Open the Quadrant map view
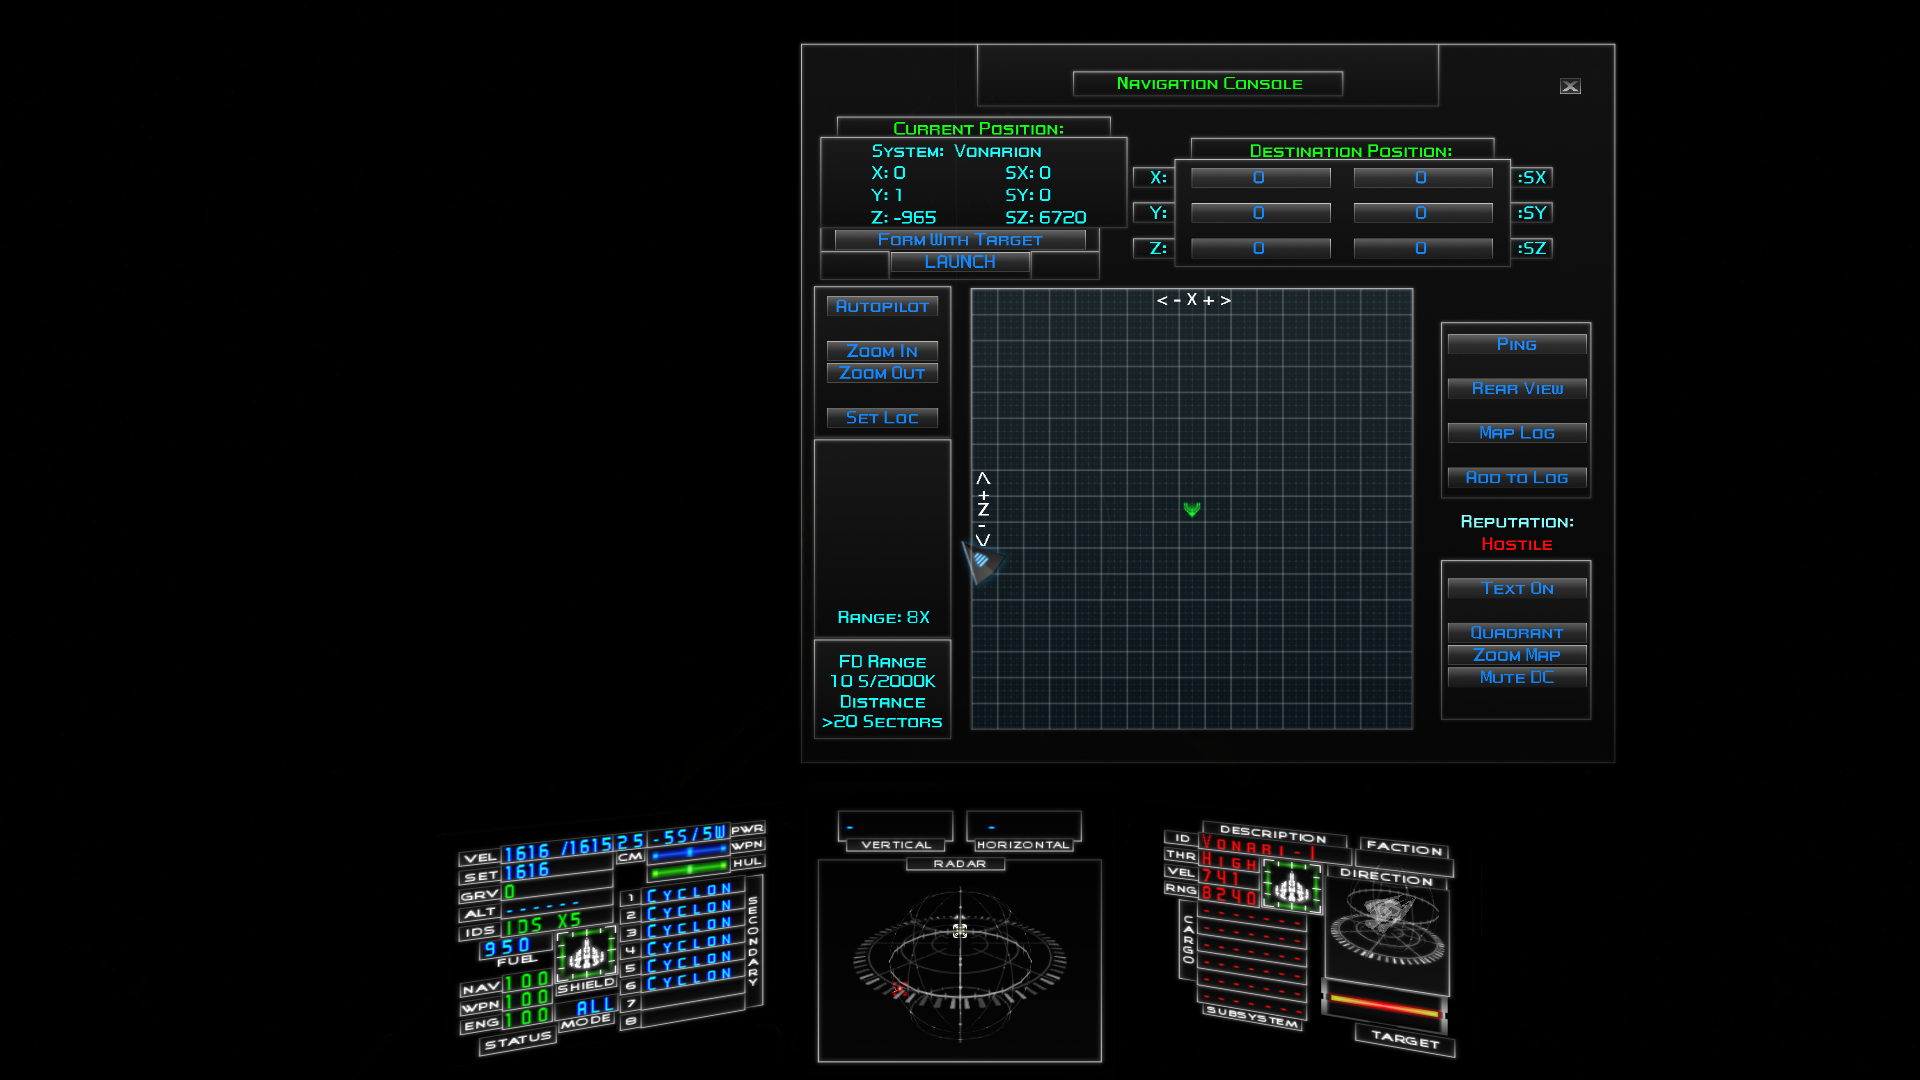Screen dimensions: 1920x1080 tap(1517, 633)
